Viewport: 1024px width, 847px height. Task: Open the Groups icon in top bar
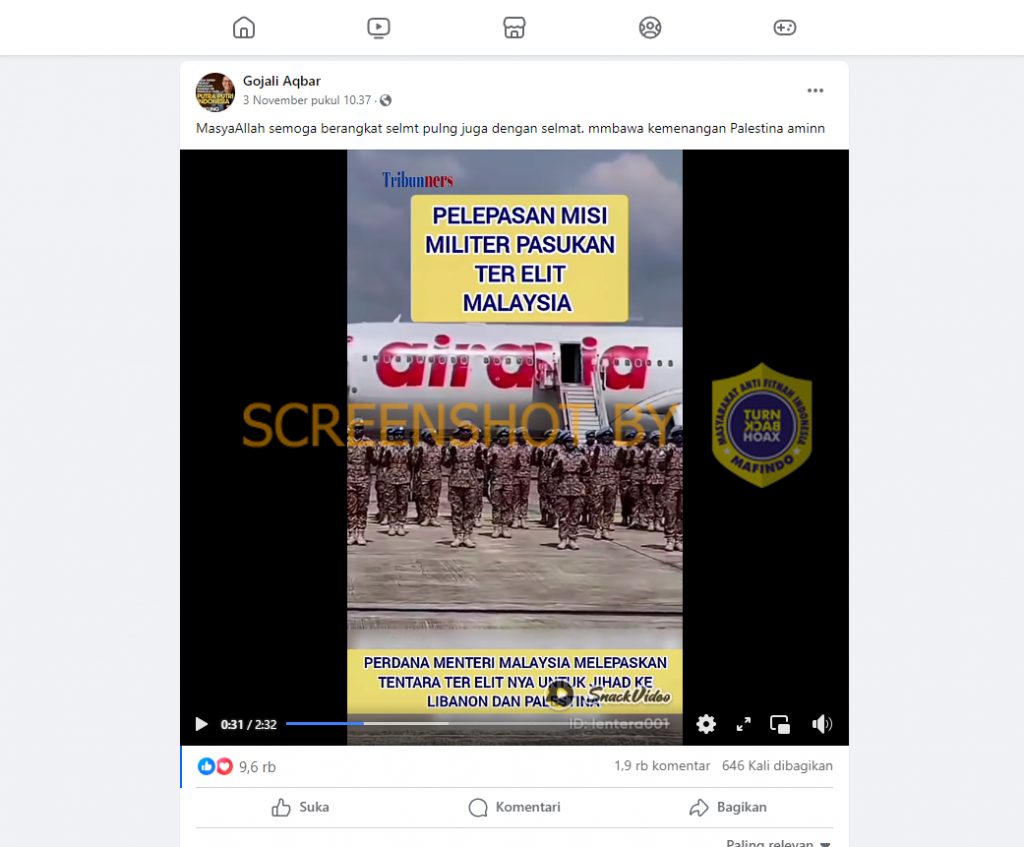coord(650,27)
